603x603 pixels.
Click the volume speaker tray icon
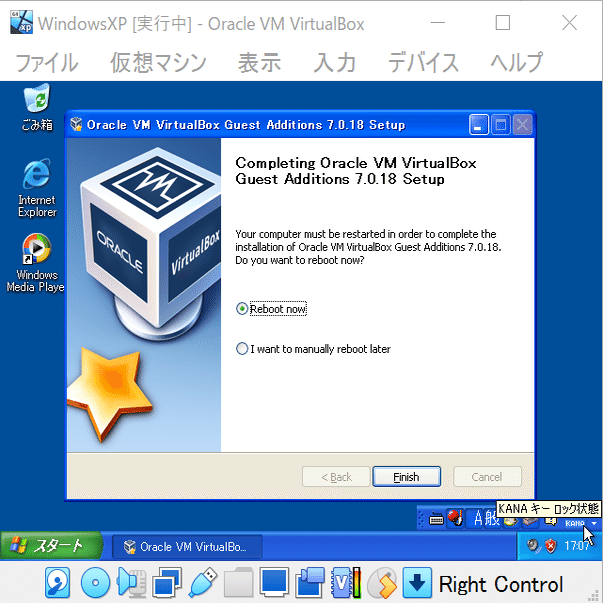point(533,545)
